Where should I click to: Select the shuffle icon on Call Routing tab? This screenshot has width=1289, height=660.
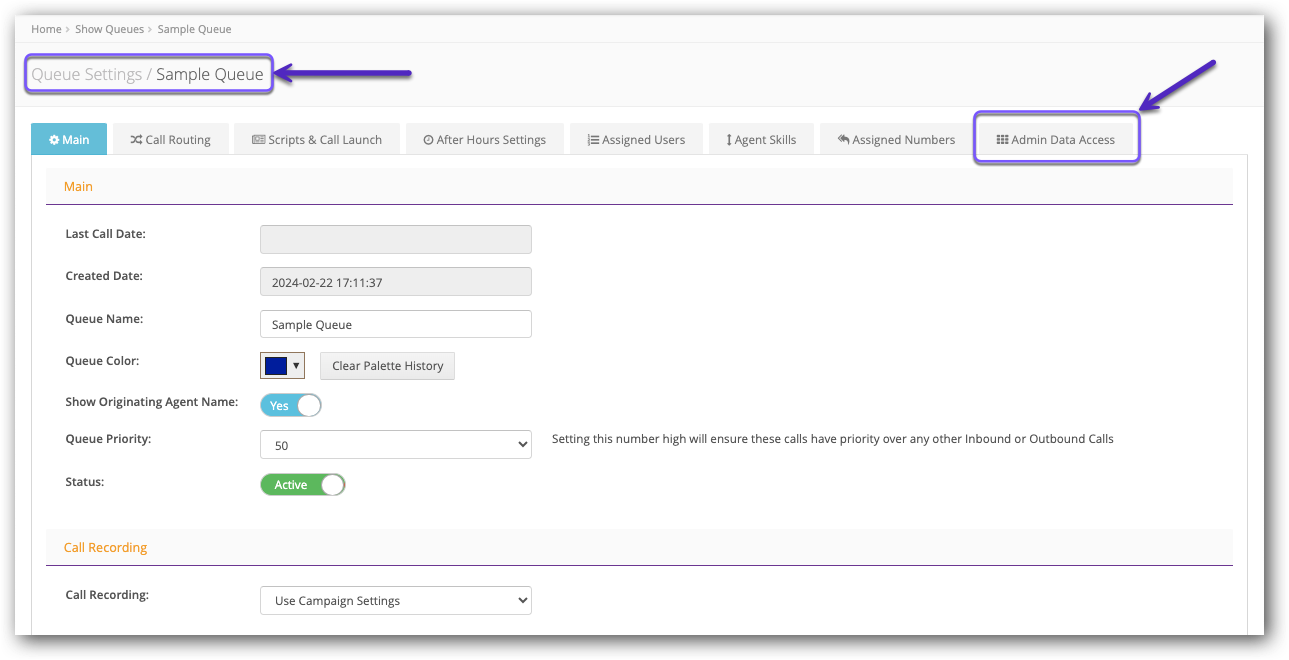click(x=136, y=139)
